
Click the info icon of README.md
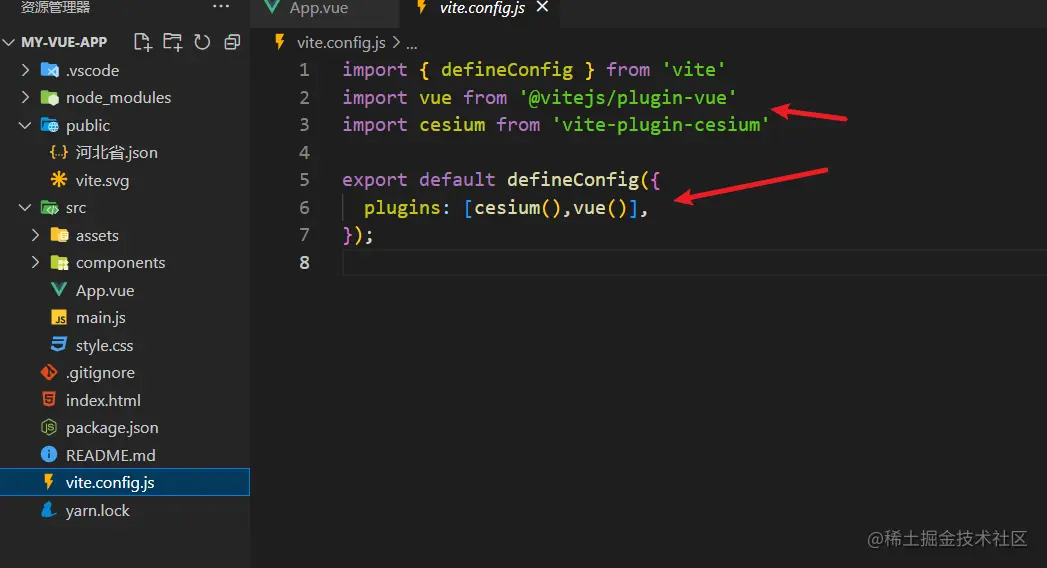[x=49, y=455]
